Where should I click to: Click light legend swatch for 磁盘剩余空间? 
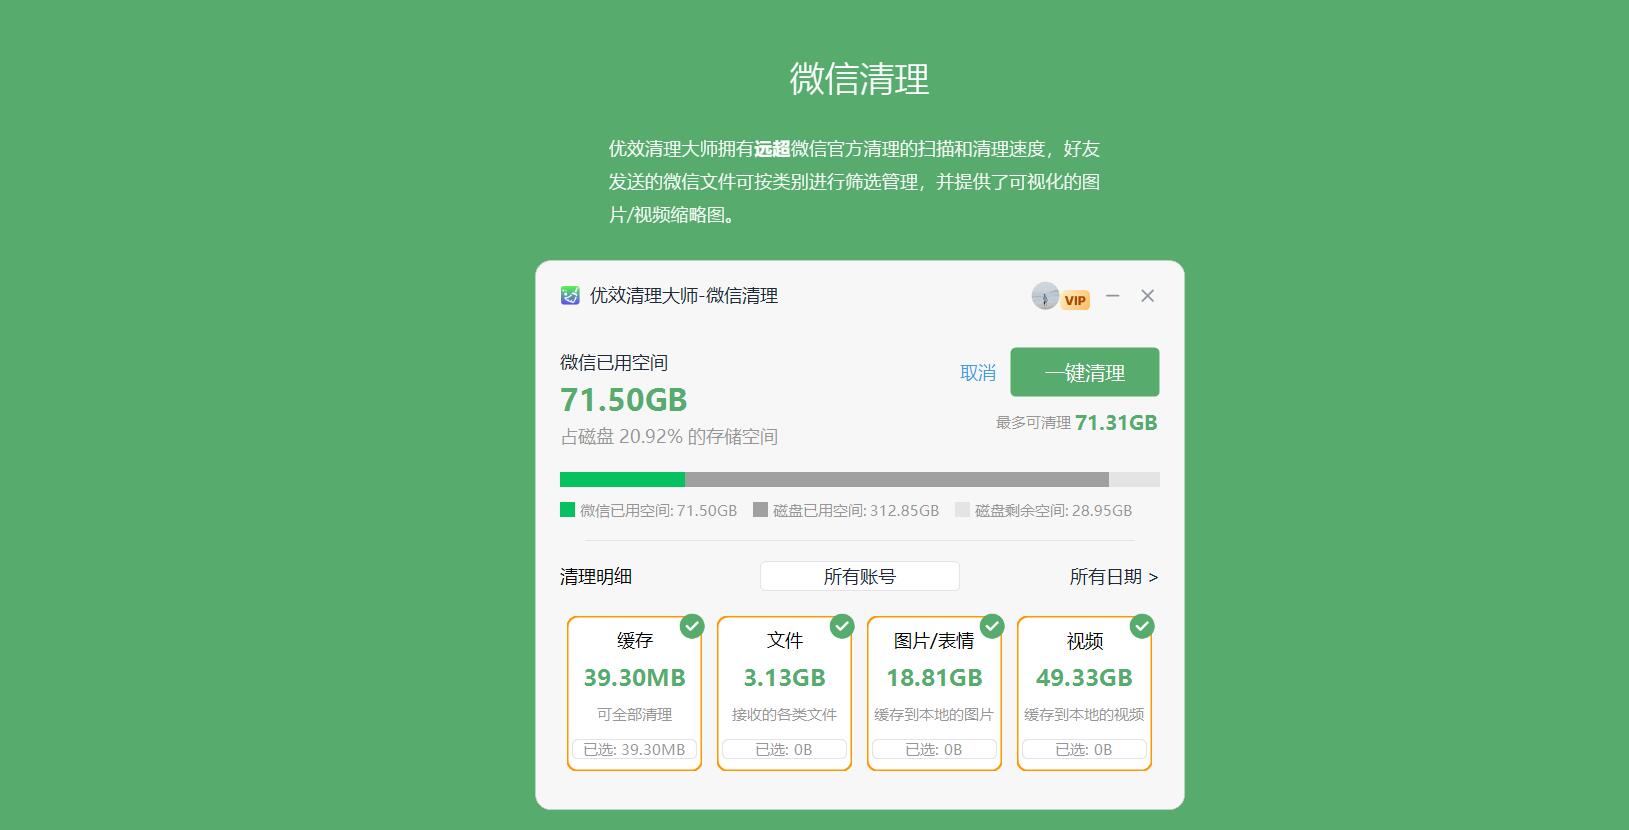click(962, 510)
